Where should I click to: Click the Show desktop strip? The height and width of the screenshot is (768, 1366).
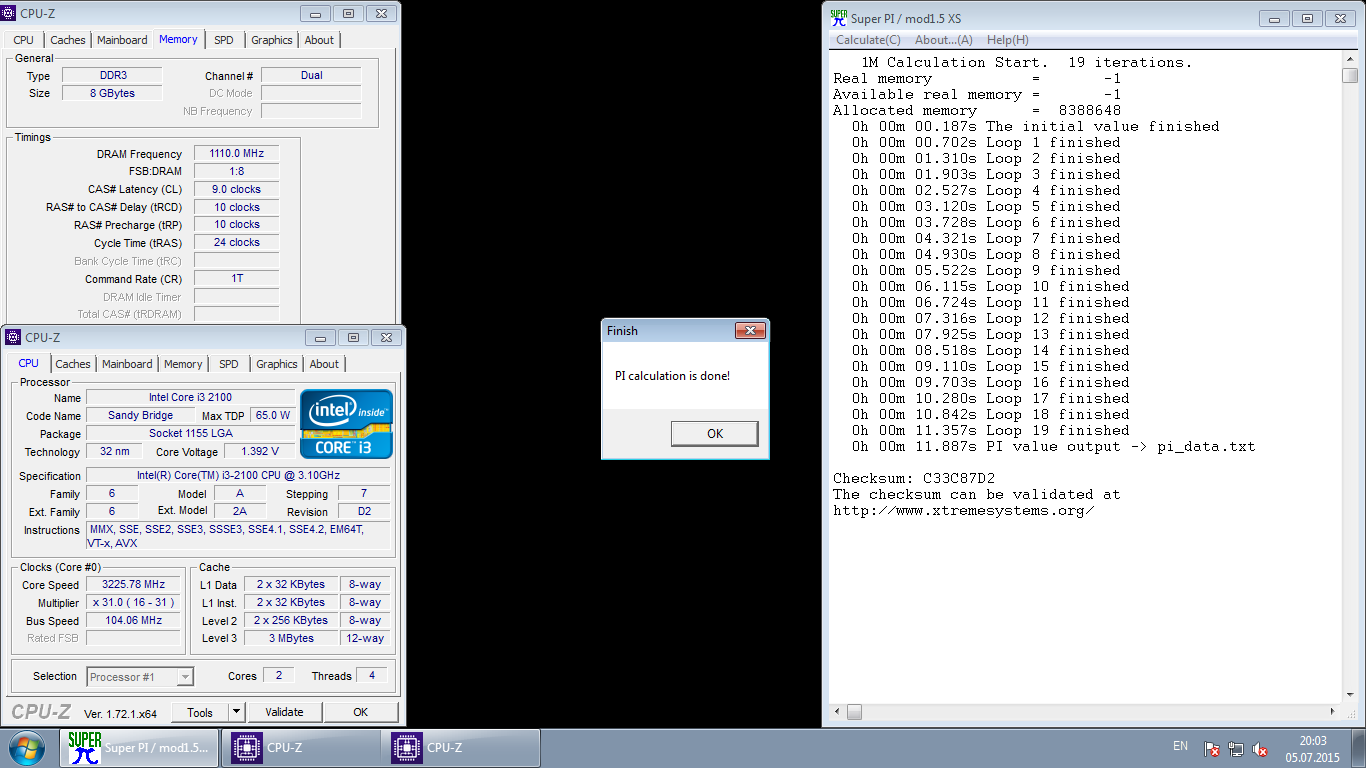(x=1359, y=748)
